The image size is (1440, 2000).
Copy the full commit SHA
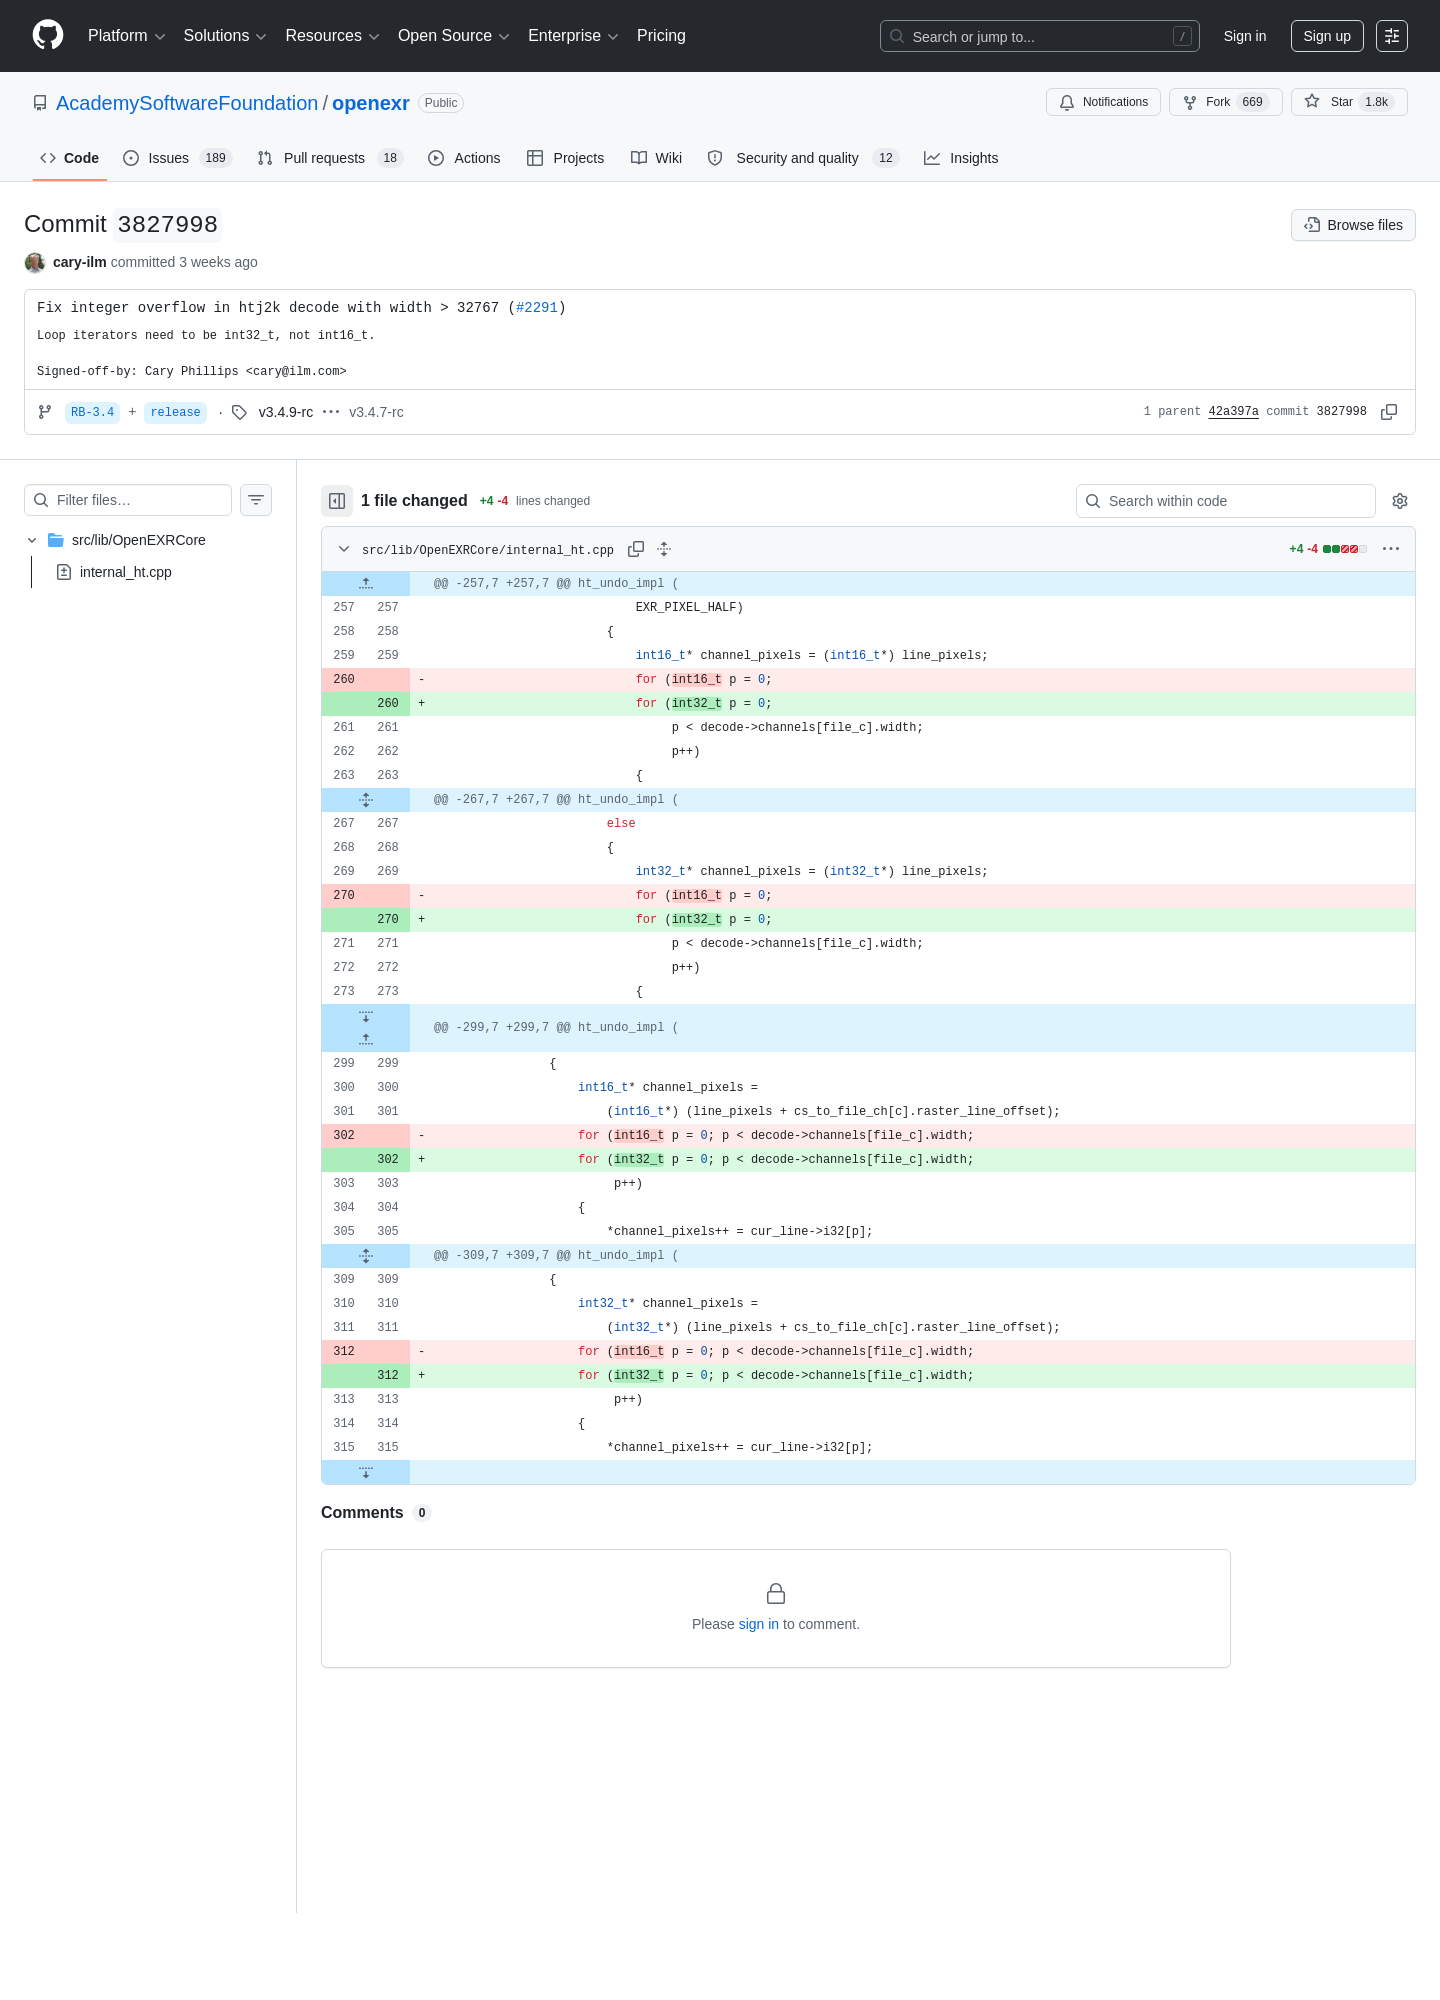click(1389, 412)
